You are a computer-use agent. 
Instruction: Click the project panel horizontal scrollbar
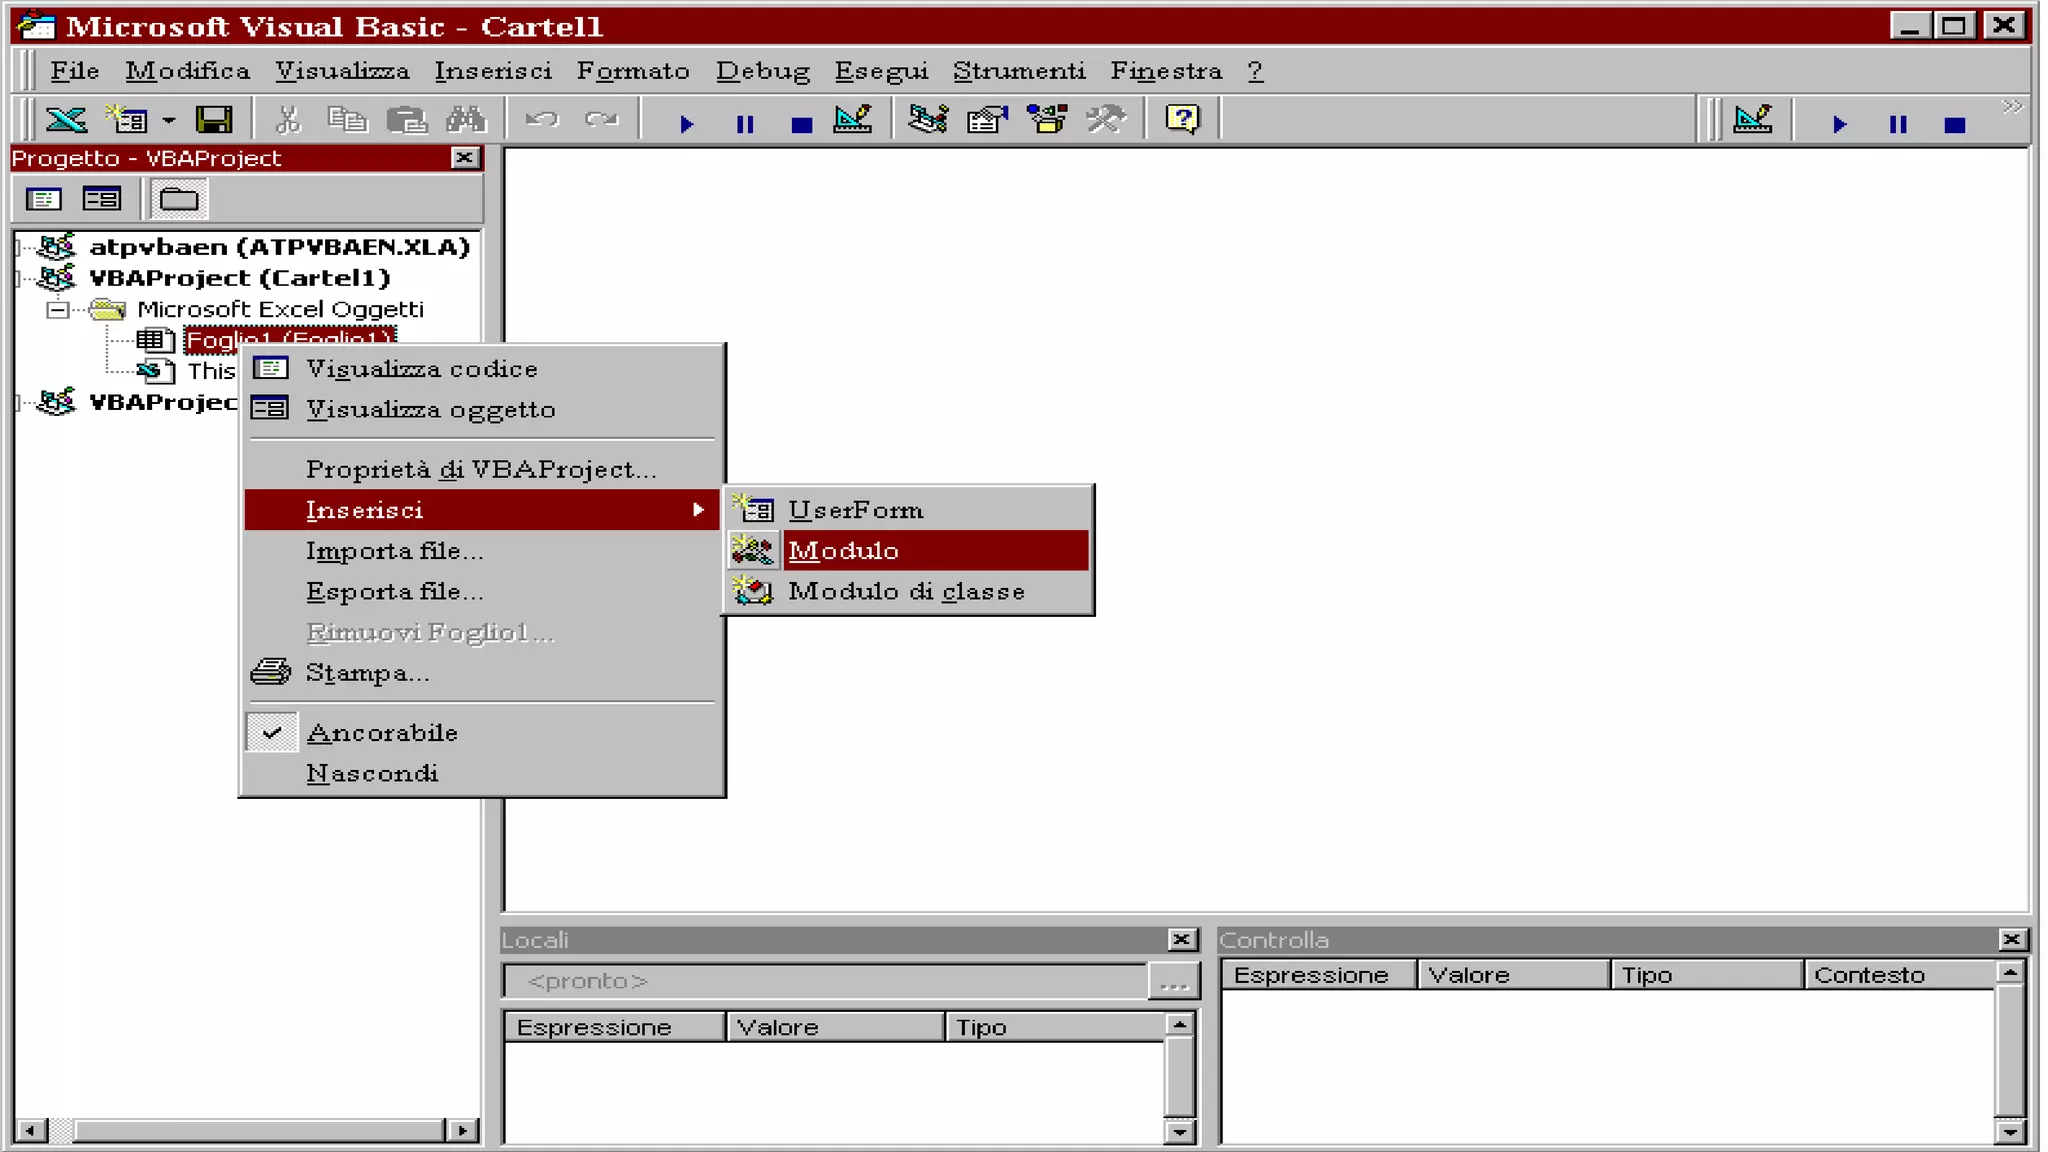pyautogui.click(x=250, y=1130)
